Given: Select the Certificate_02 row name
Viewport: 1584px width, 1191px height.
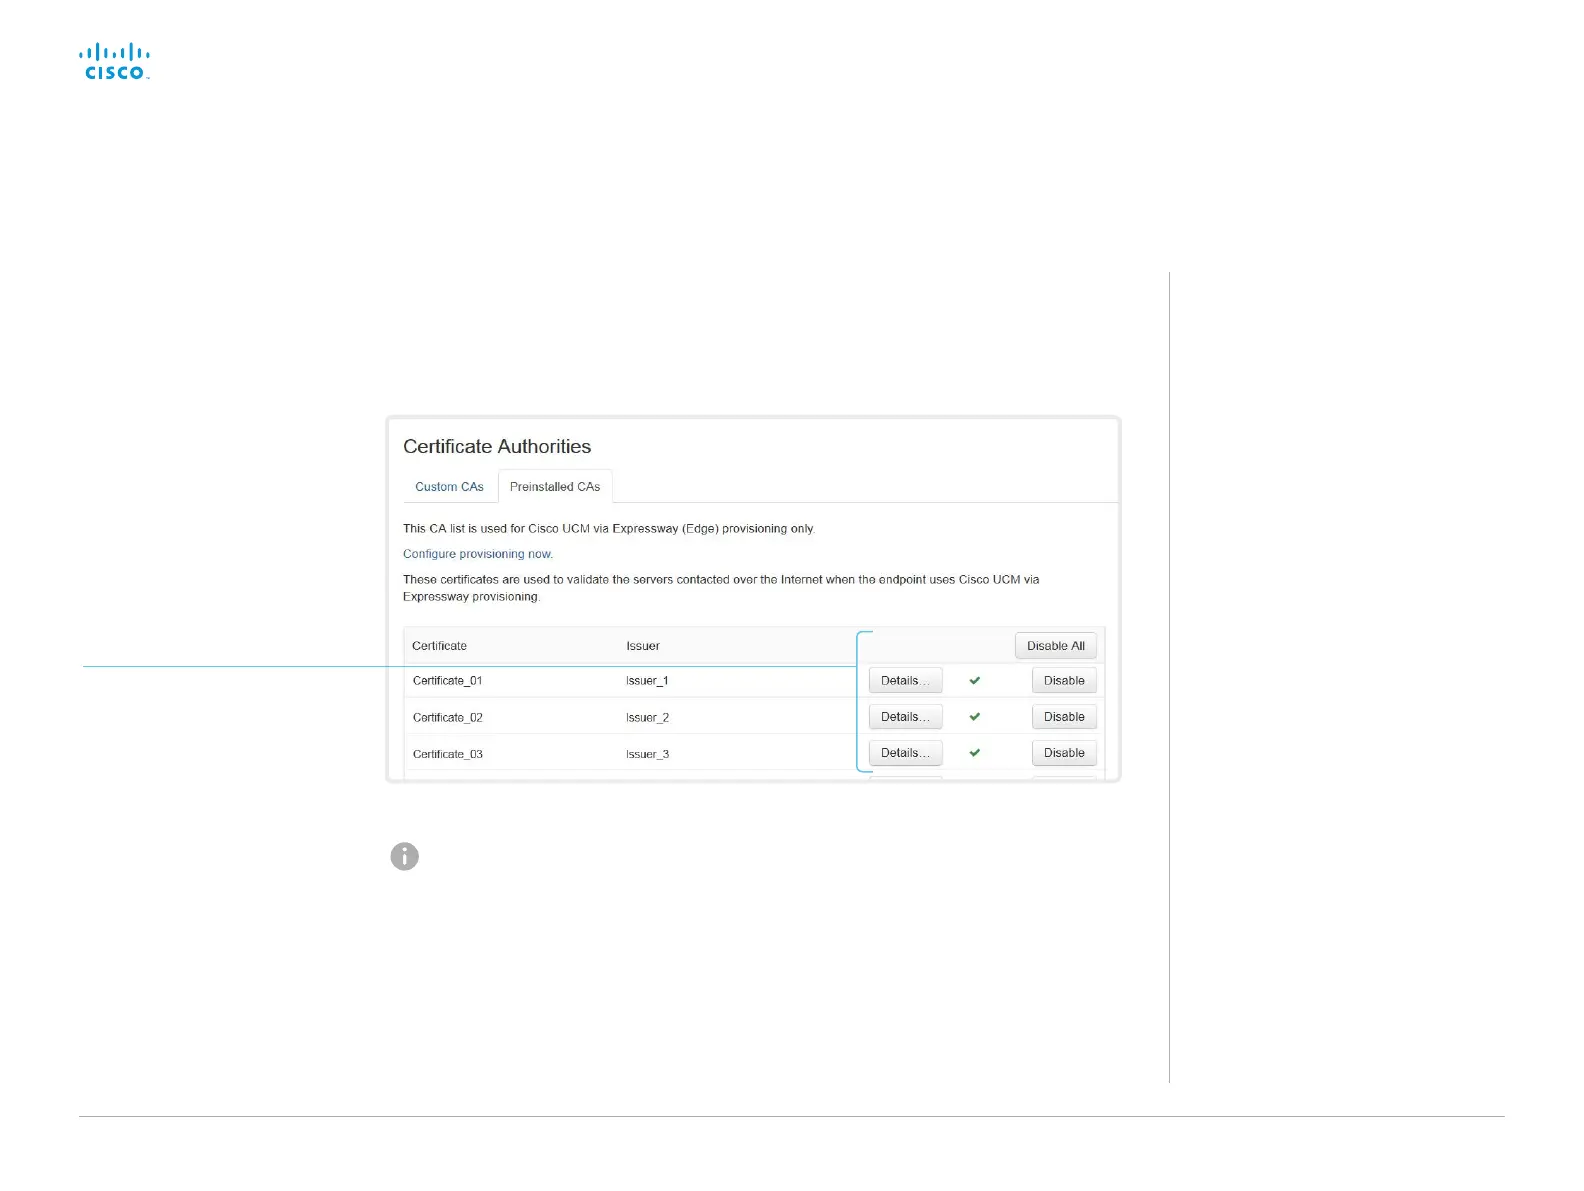Looking at the screenshot, I should [x=448, y=718].
